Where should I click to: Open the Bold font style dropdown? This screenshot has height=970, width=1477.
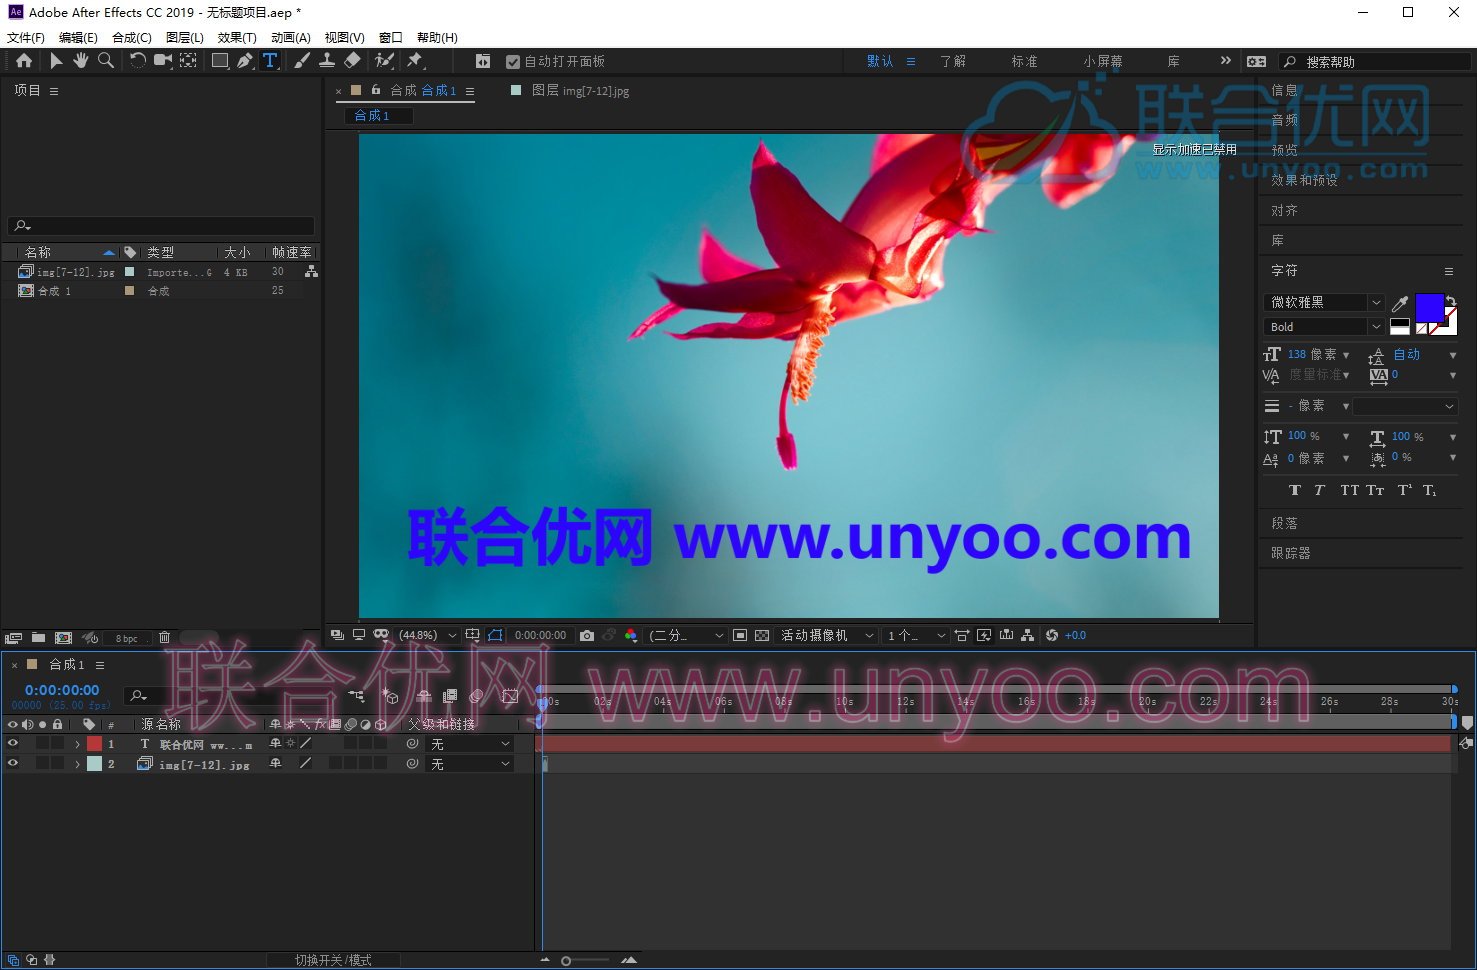coord(1324,327)
